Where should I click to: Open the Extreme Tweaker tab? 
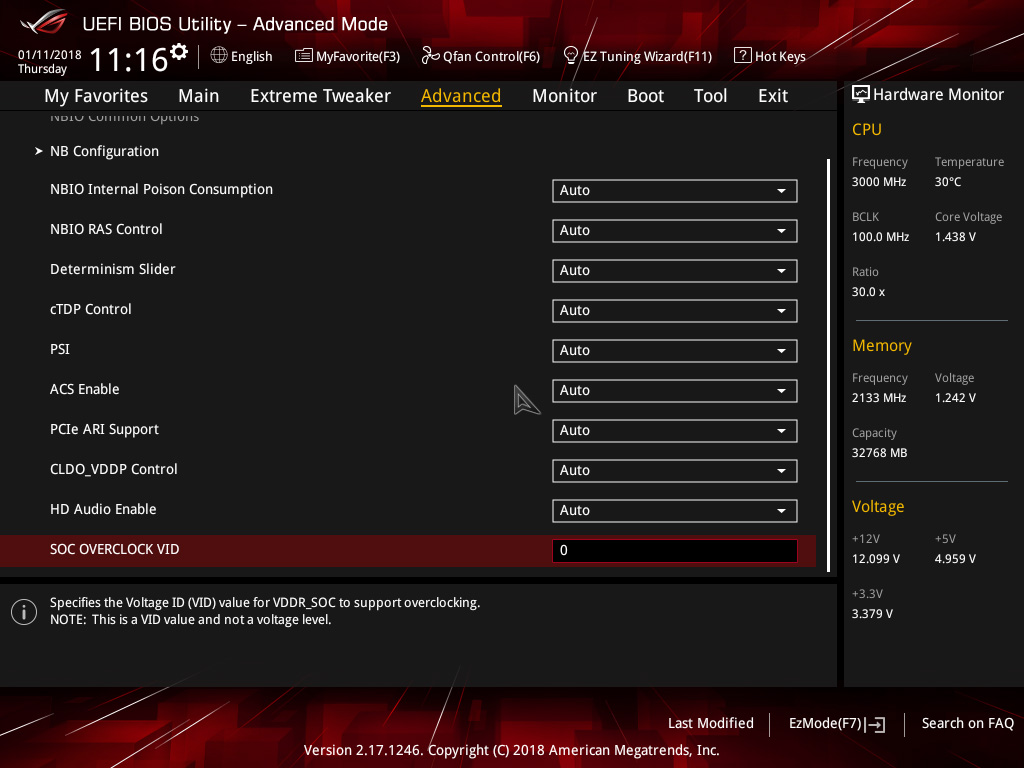[x=321, y=96]
